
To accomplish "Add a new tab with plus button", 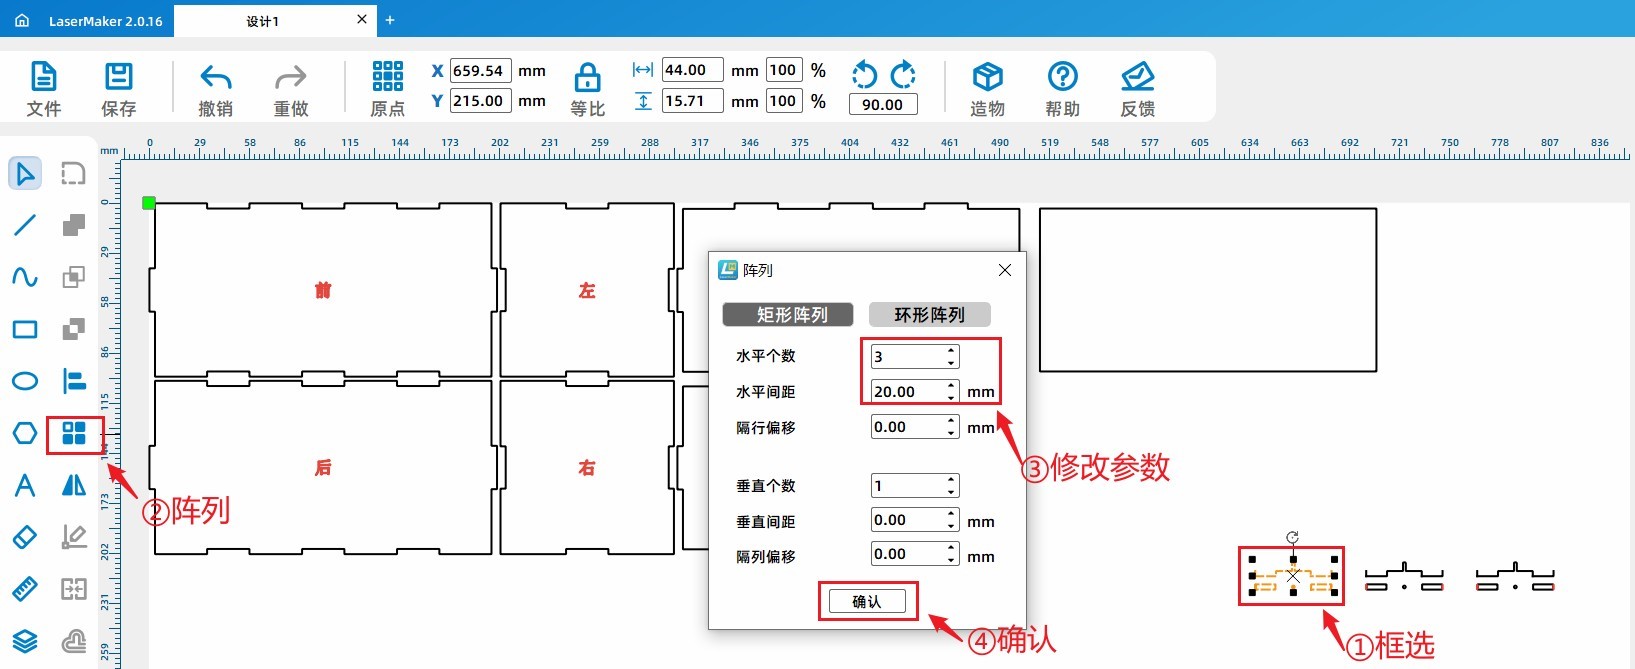I will (390, 20).
